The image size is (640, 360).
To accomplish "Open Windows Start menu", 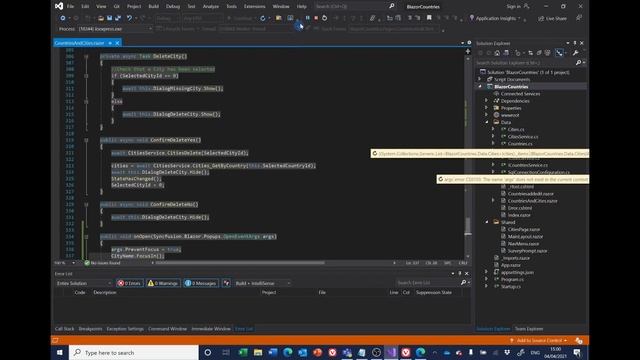I will coord(60,352).
